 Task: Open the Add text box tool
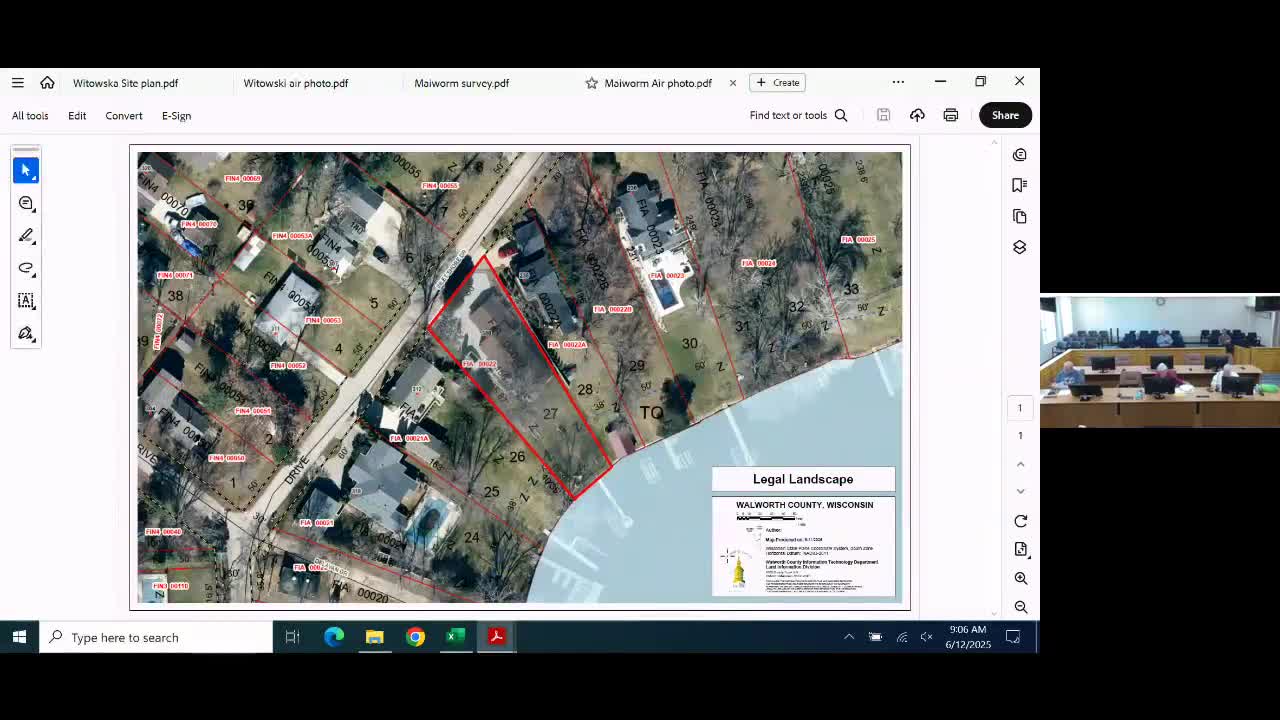(x=26, y=301)
